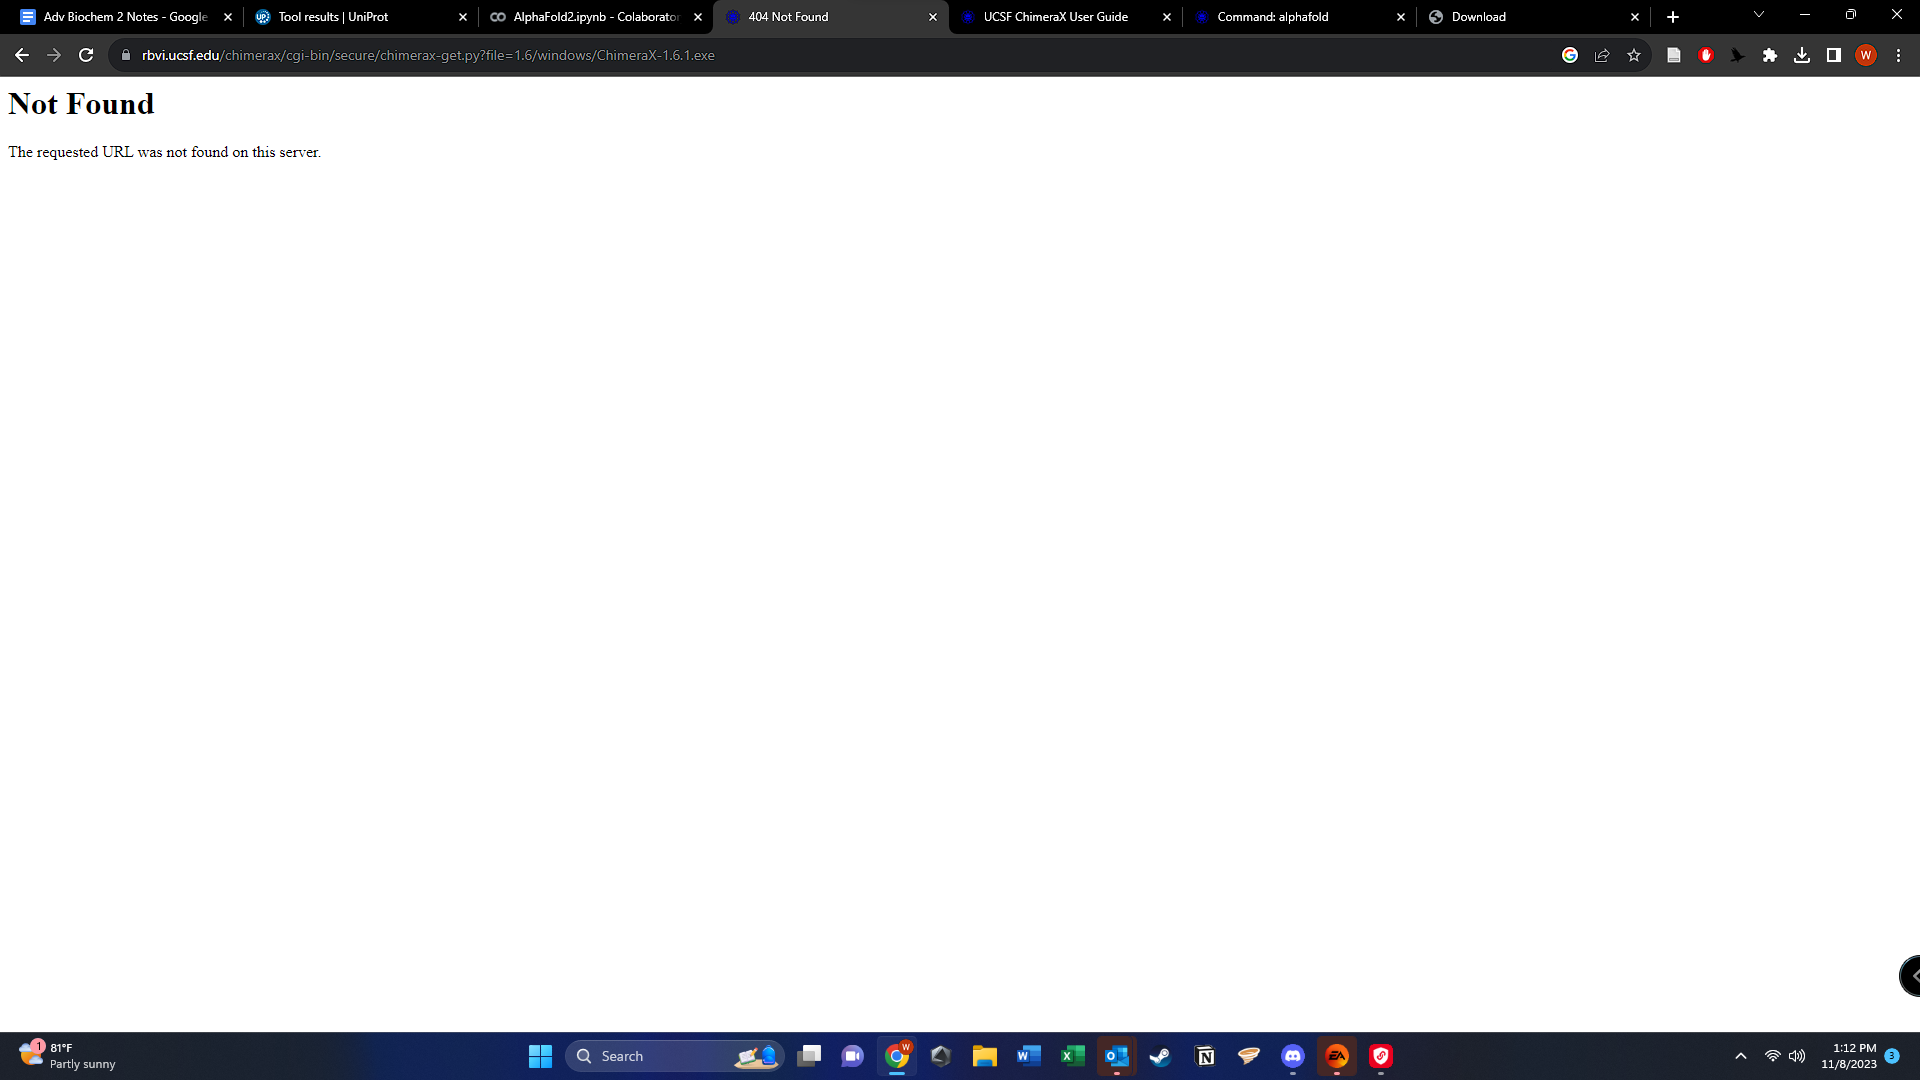Image resolution: width=1920 pixels, height=1080 pixels.
Task: Open Chrome profile avatar W
Action: tap(1865, 55)
